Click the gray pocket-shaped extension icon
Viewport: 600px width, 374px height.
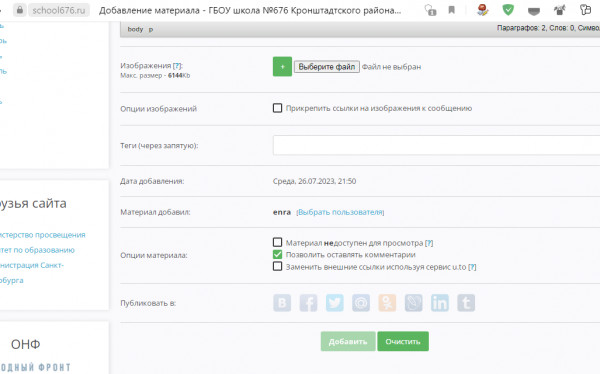(534, 11)
